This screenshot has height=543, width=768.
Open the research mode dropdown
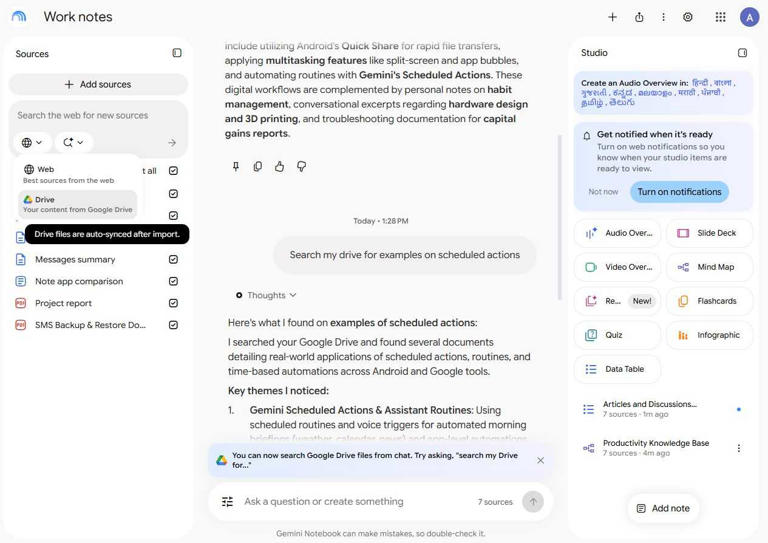coord(73,142)
